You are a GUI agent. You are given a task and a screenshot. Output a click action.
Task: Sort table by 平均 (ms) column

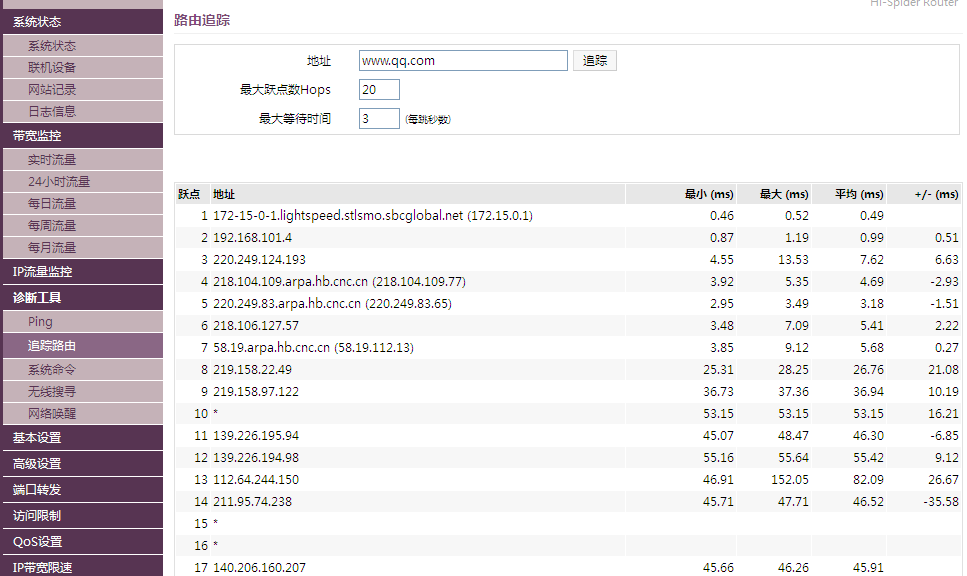tap(859, 194)
